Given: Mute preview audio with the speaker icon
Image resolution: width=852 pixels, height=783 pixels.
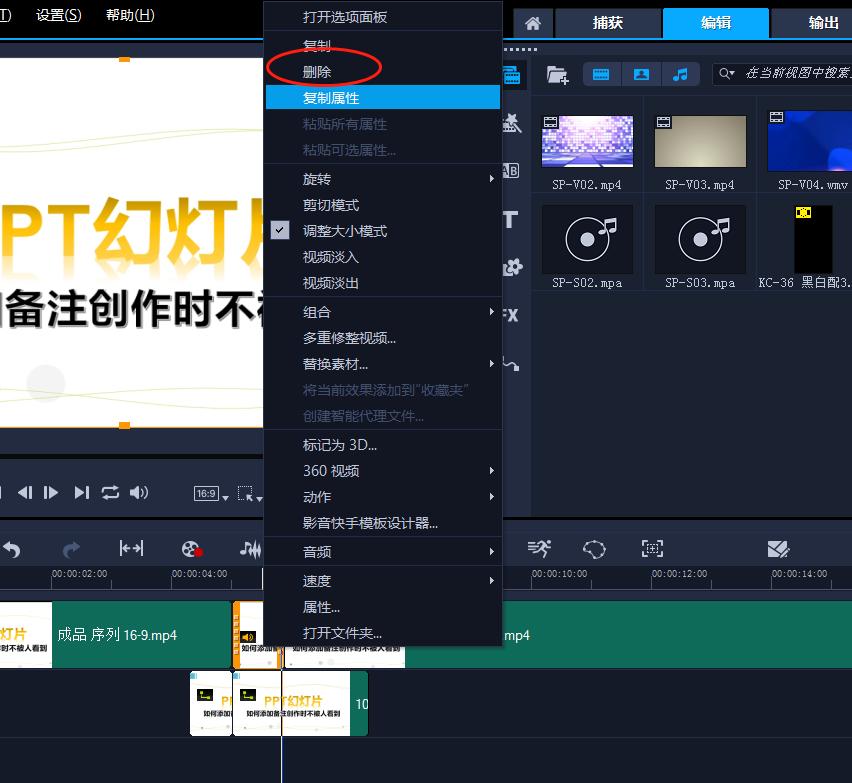Looking at the screenshot, I should pyautogui.click(x=139, y=492).
